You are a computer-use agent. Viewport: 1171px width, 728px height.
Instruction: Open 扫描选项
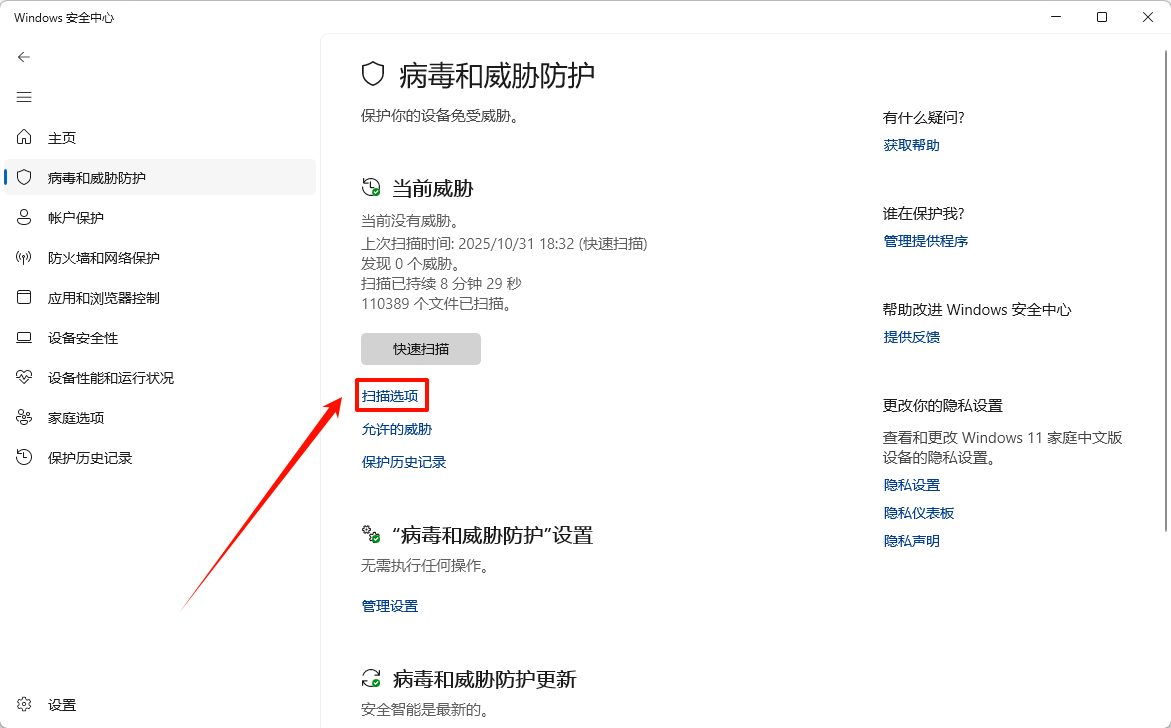pyautogui.click(x=391, y=394)
